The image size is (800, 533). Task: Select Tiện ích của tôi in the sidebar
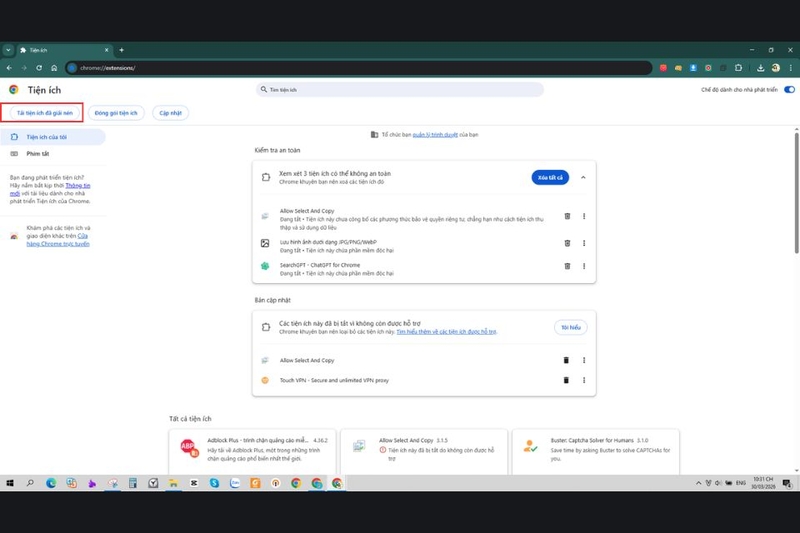click(x=46, y=137)
